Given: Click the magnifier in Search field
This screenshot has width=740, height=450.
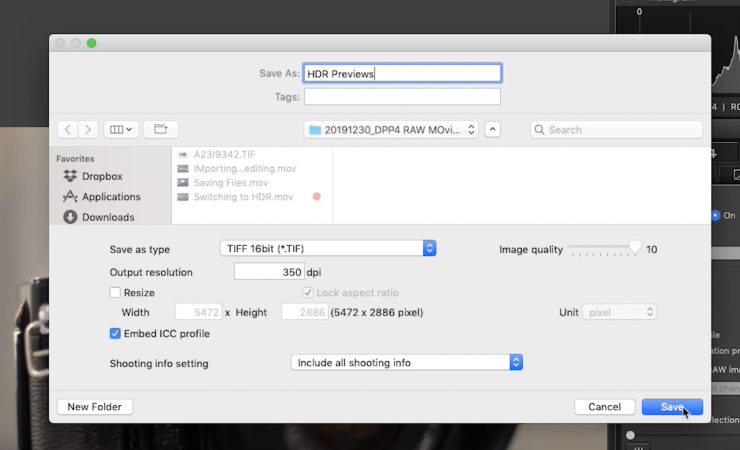Looking at the screenshot, I should [540, 130].
